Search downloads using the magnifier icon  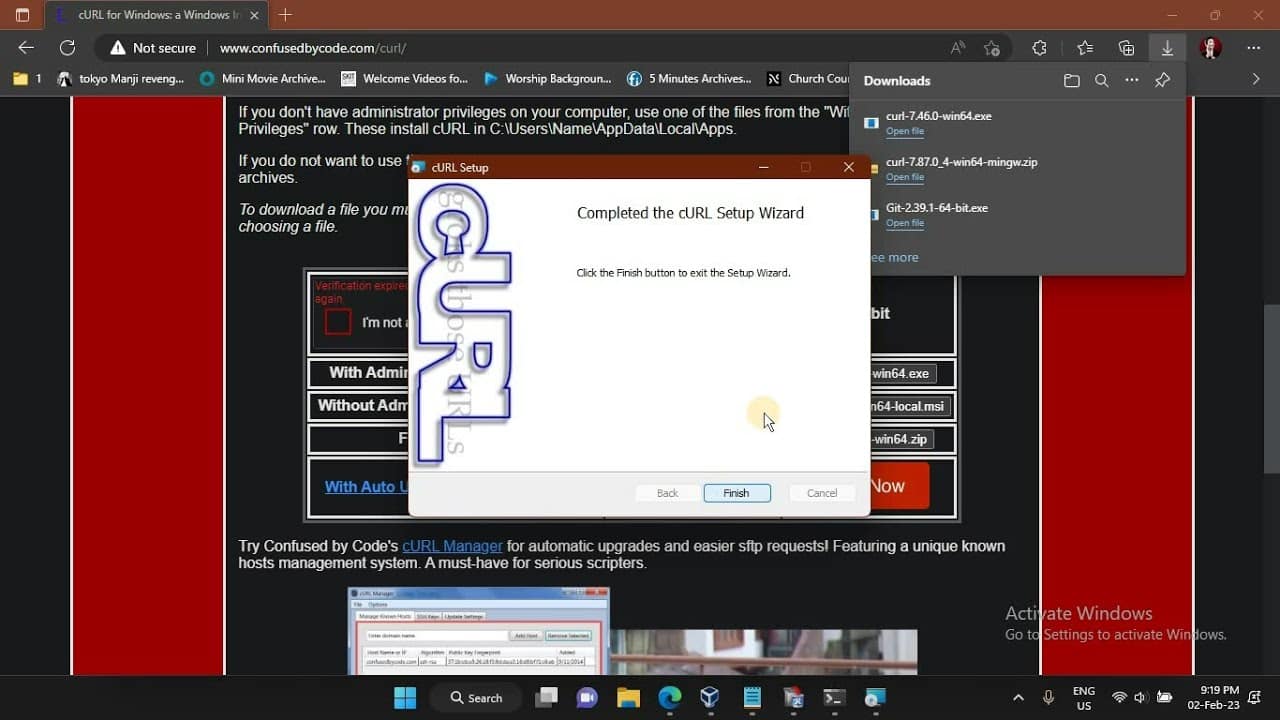click(1101, 80)
